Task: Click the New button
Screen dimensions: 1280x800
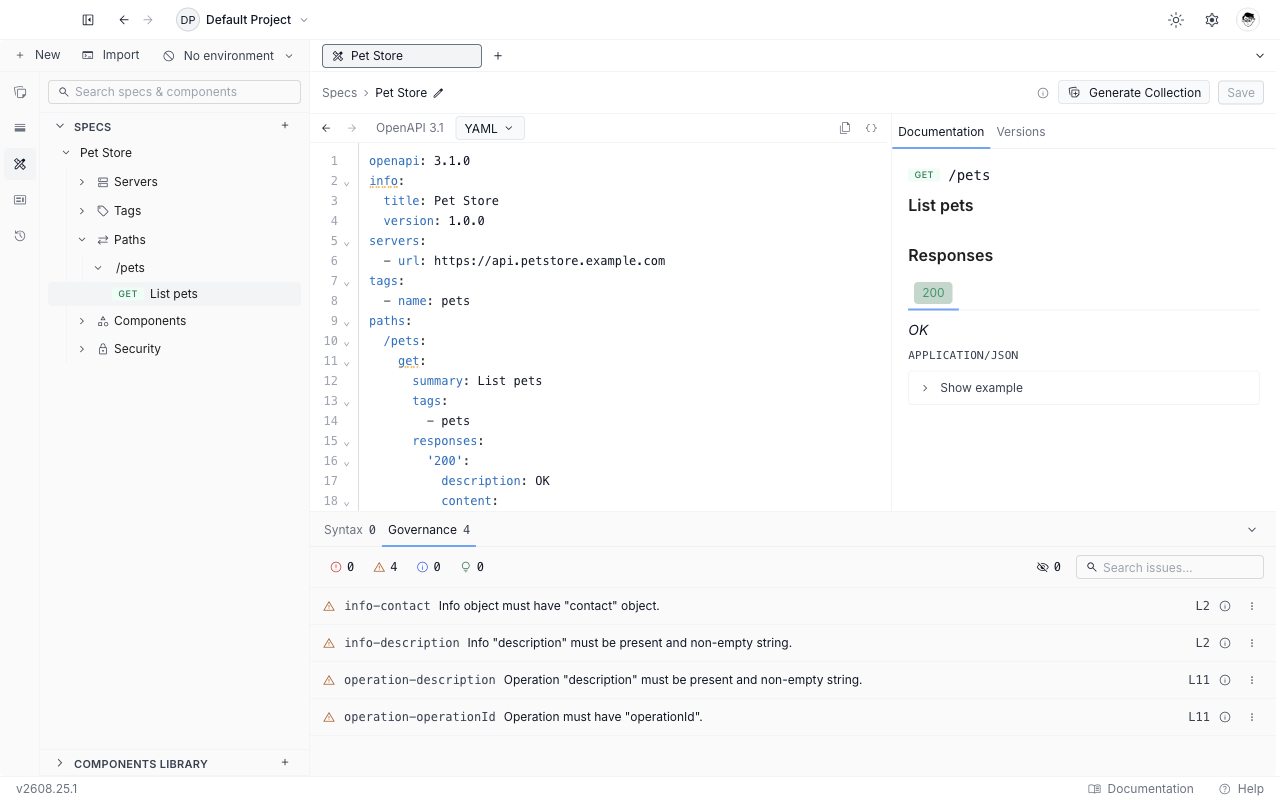Action: tap(38, 55)
